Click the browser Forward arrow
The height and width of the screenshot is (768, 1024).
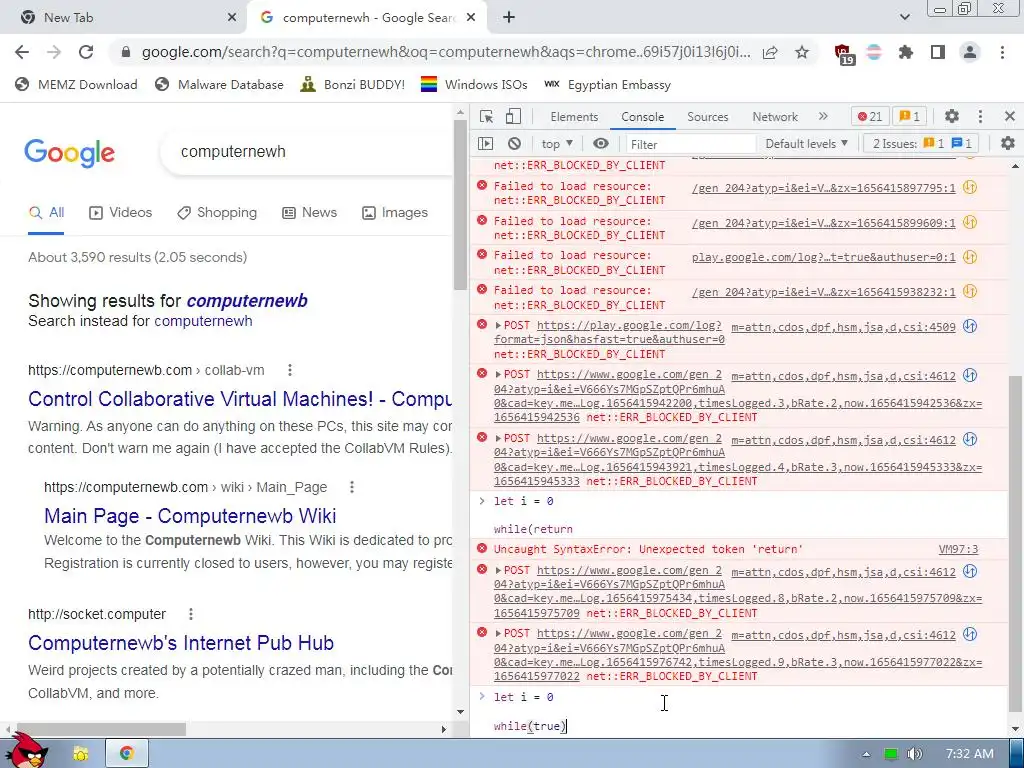click(x=54, y=52)
